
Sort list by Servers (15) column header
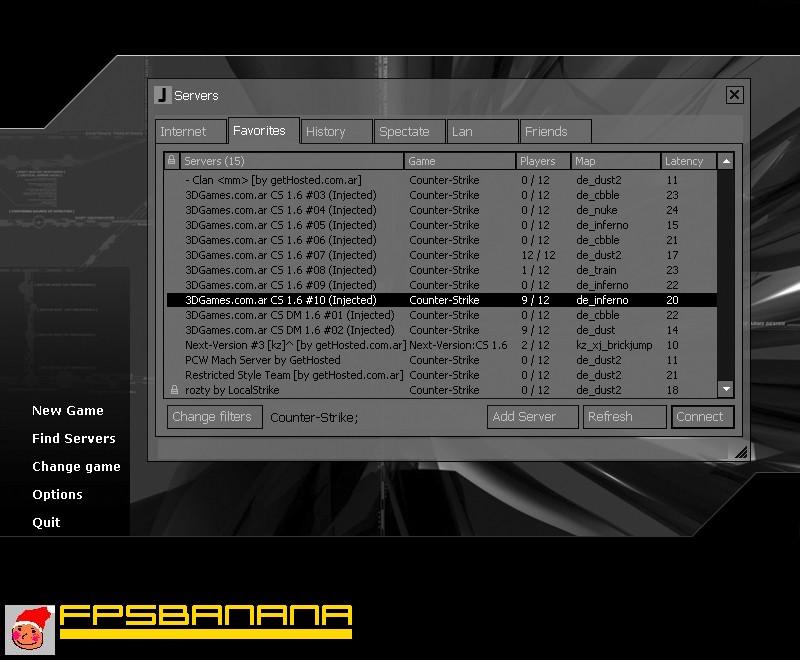click(291, 161)
